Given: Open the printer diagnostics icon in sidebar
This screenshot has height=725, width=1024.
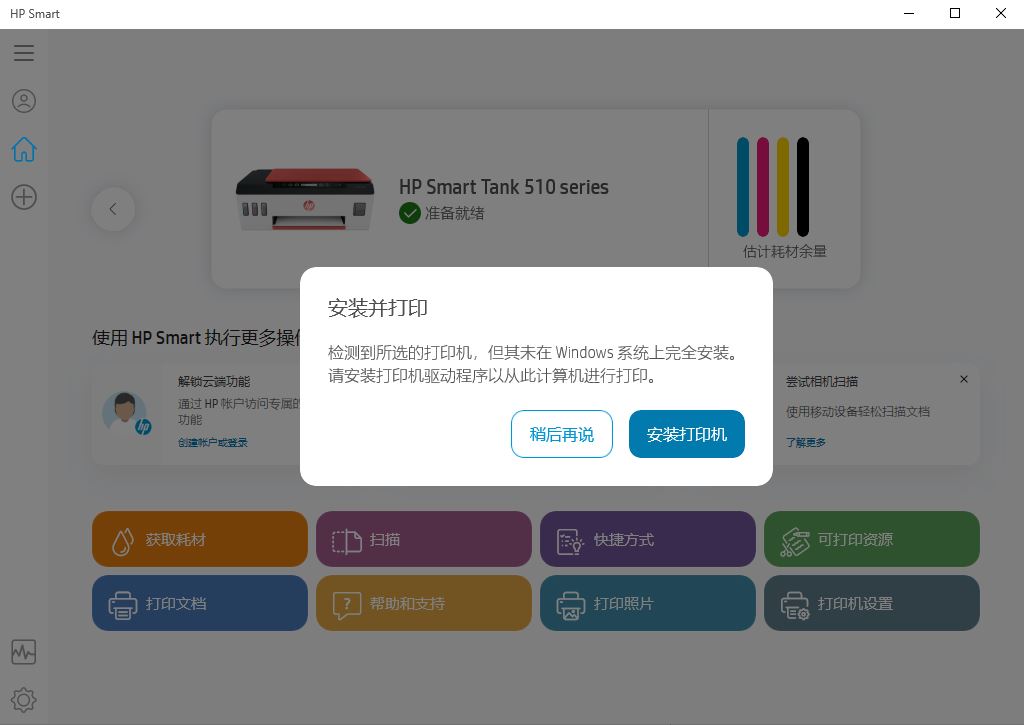Looking at the screenshot, I should 23,651.
